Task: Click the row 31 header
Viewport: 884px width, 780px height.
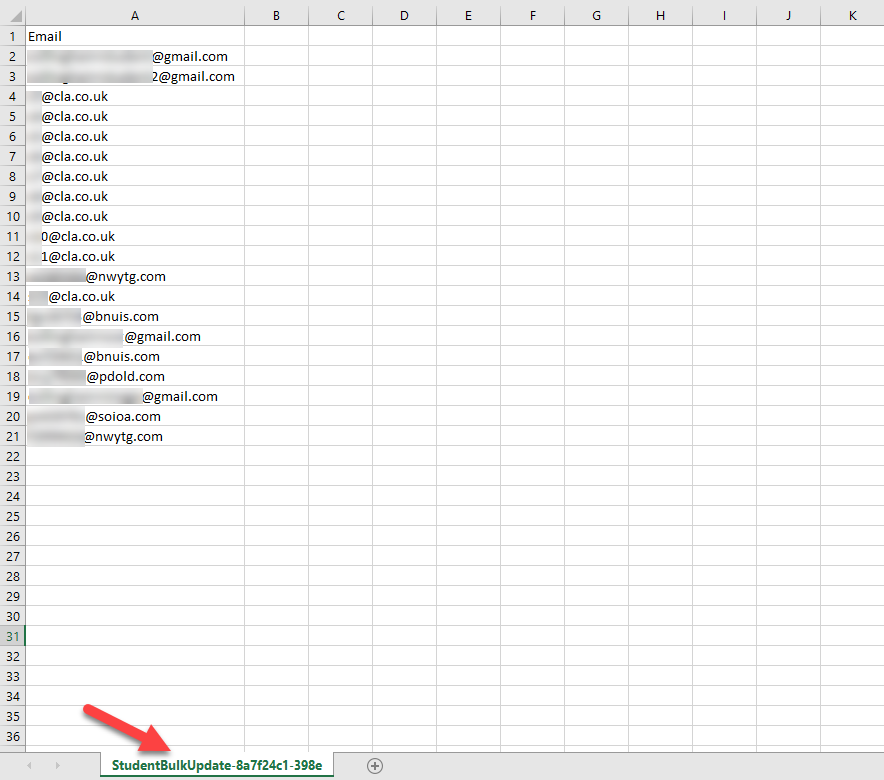Action: point(12,636)
